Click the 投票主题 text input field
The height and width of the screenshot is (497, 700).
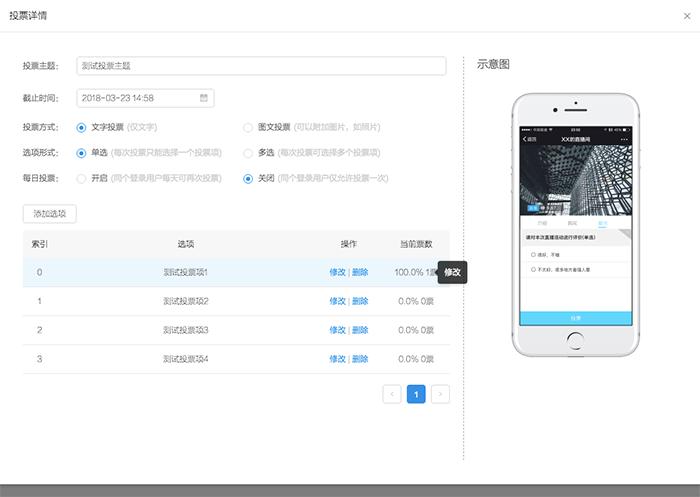260,66
